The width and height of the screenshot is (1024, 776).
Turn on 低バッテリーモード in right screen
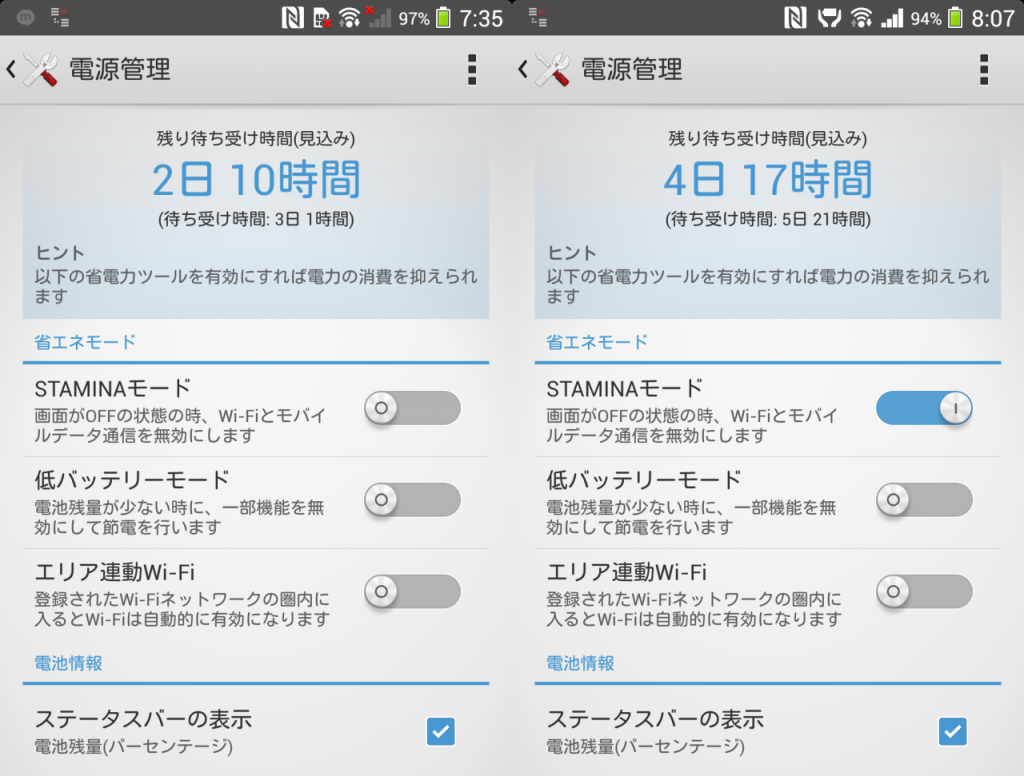click(x=925, y=500)
